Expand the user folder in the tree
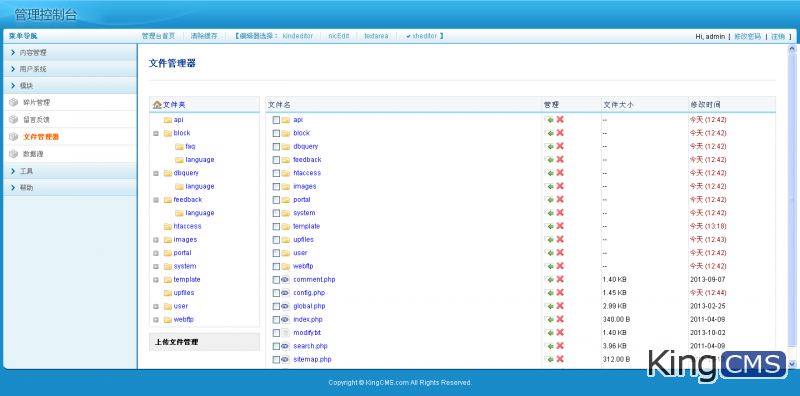 click(x=156, y=306)
